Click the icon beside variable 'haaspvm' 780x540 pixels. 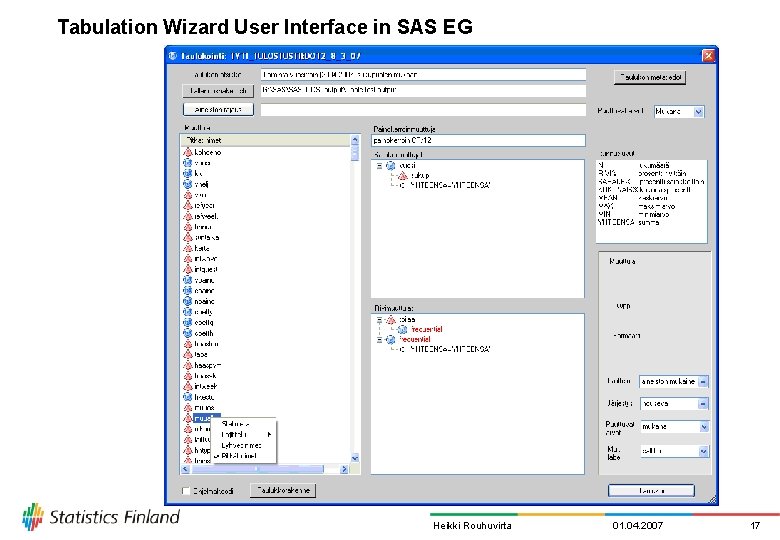pos(188,365)
